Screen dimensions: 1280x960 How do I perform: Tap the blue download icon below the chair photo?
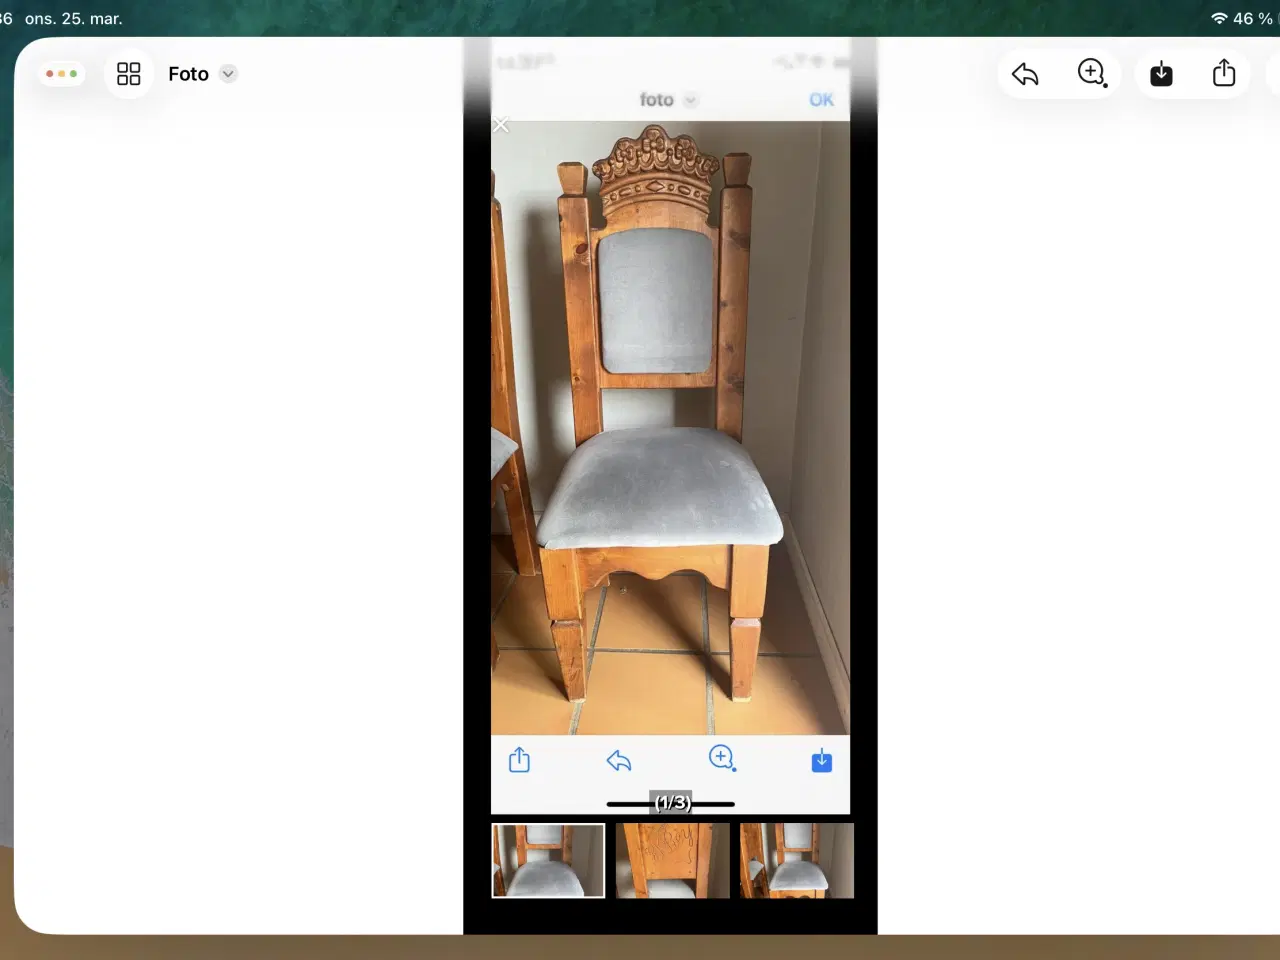[821, 761]
